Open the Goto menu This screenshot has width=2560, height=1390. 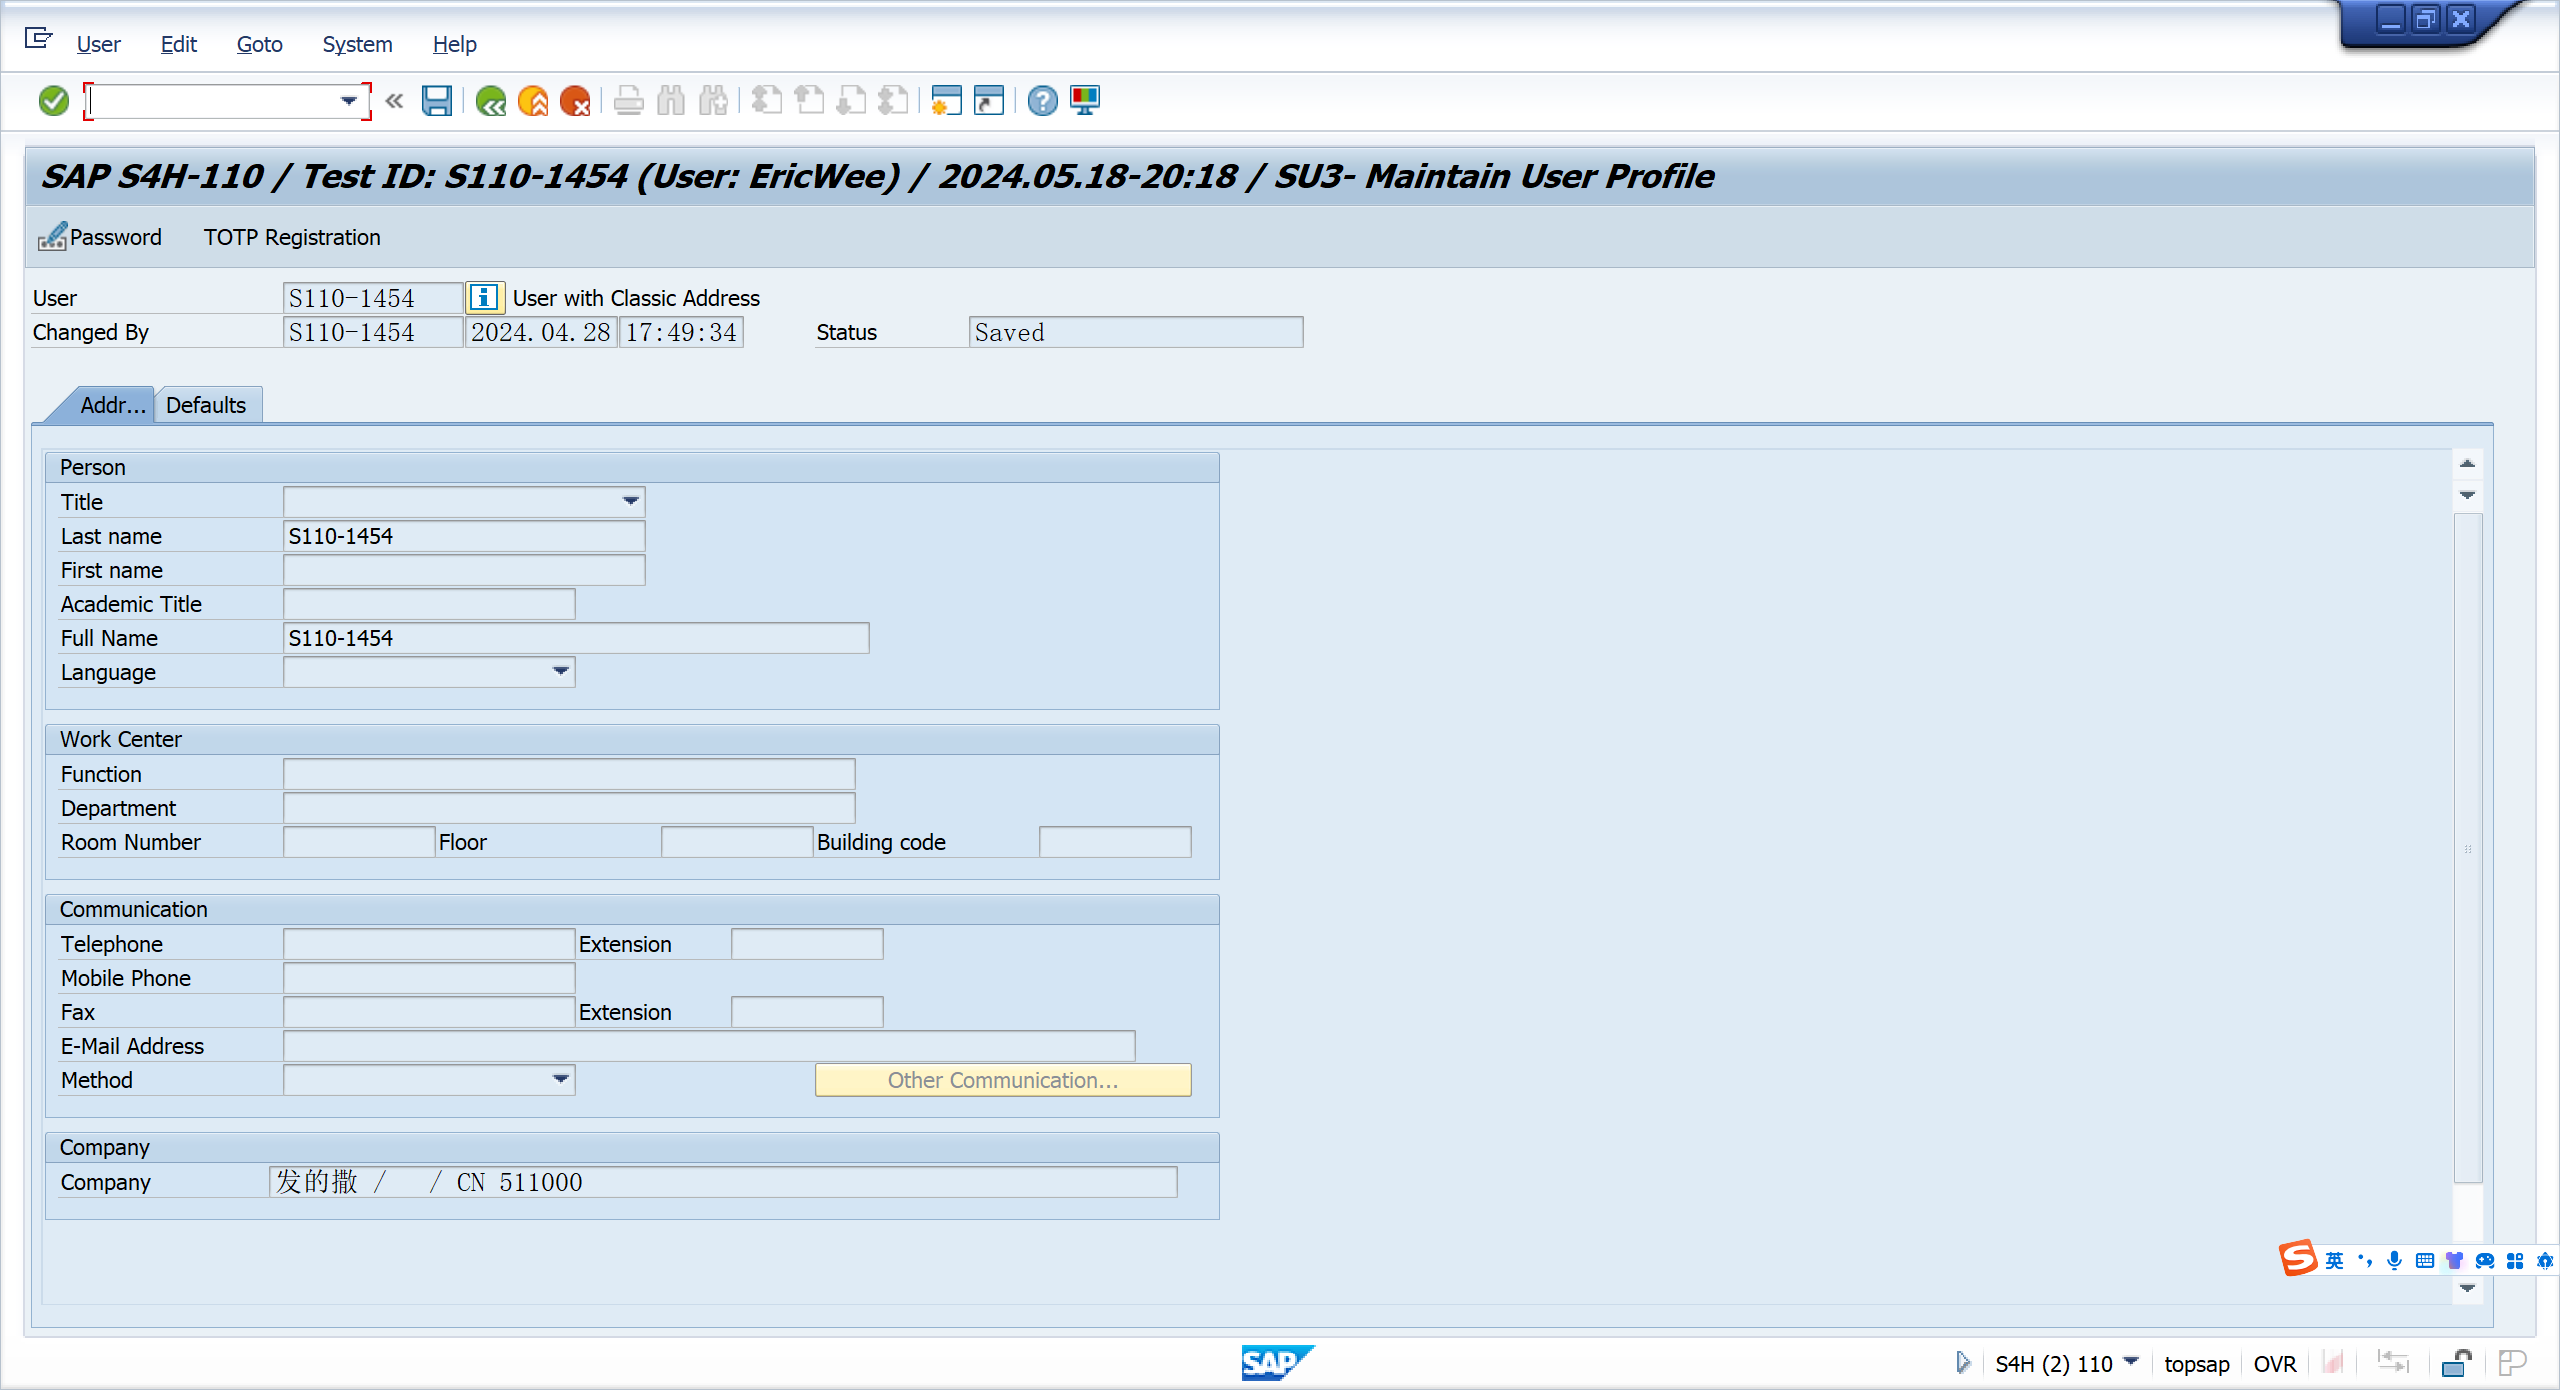pyautogui.click(x=259, y=44)
